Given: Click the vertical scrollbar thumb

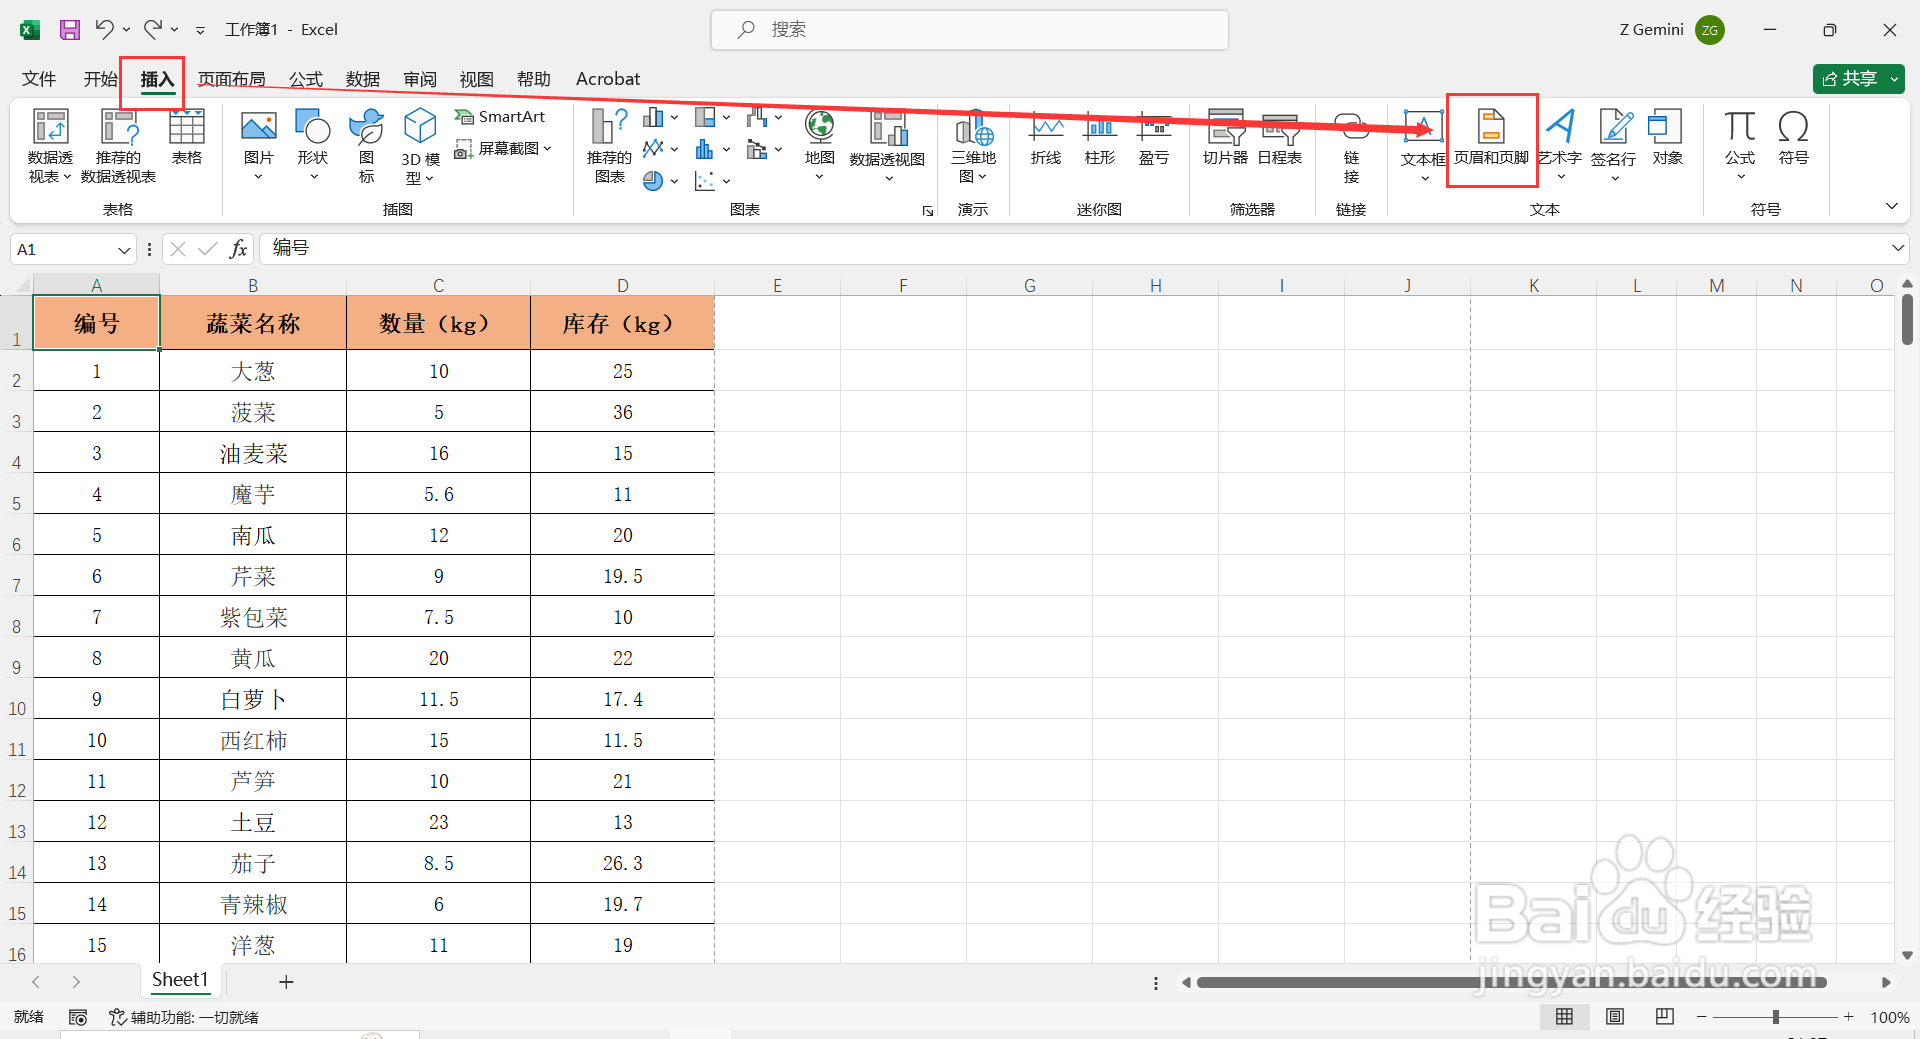Looking at the screenshot, I should (x=1907, y=320).
